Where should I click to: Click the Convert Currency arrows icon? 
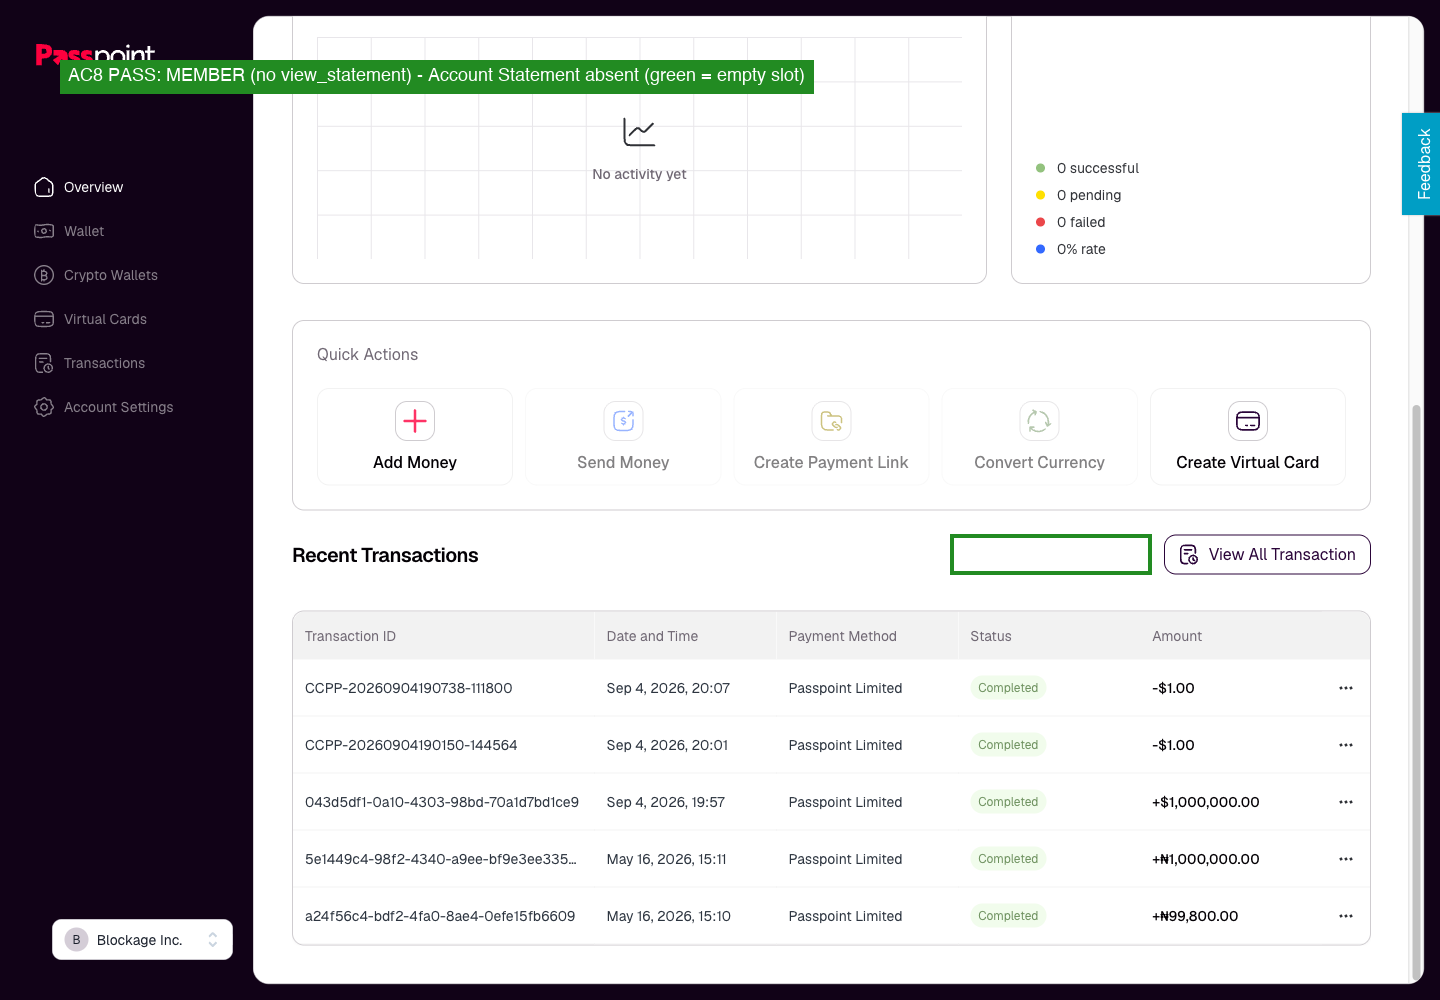tap(1039, 421)
